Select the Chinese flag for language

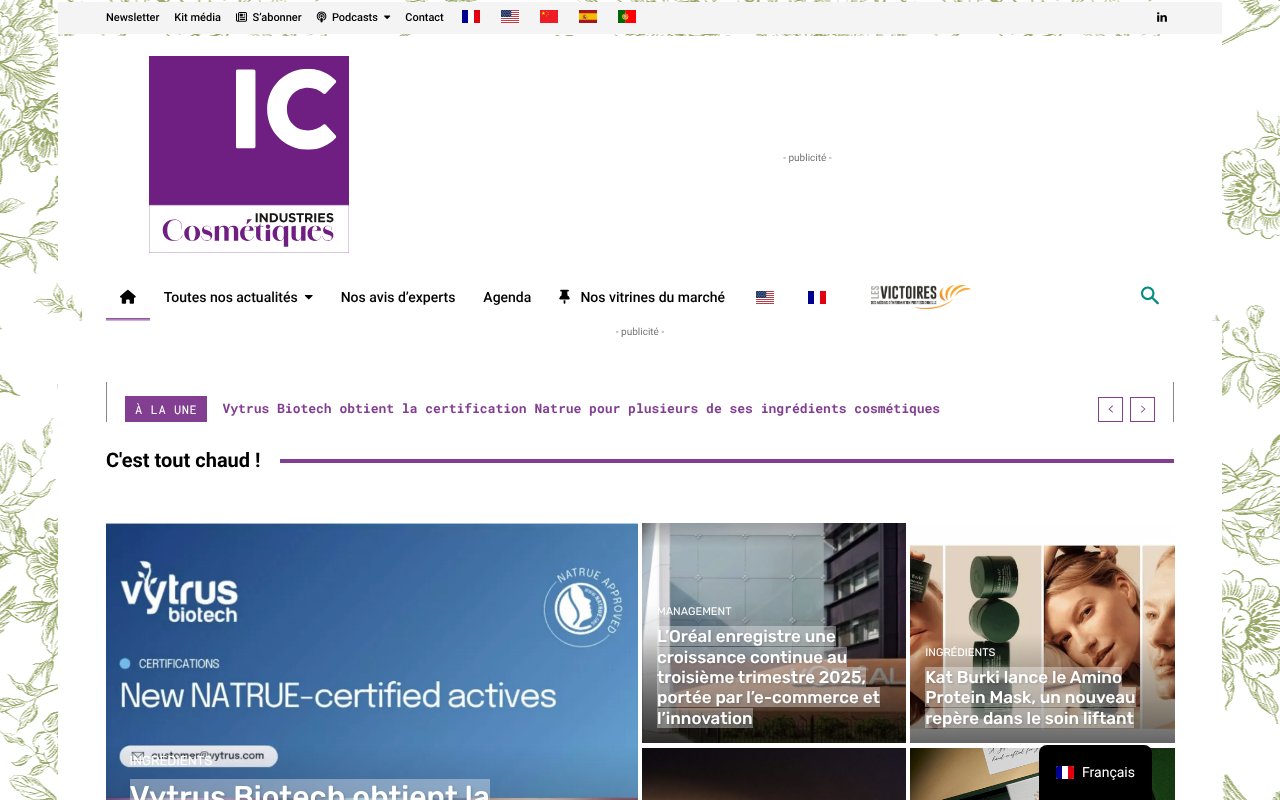pos(548,16)
